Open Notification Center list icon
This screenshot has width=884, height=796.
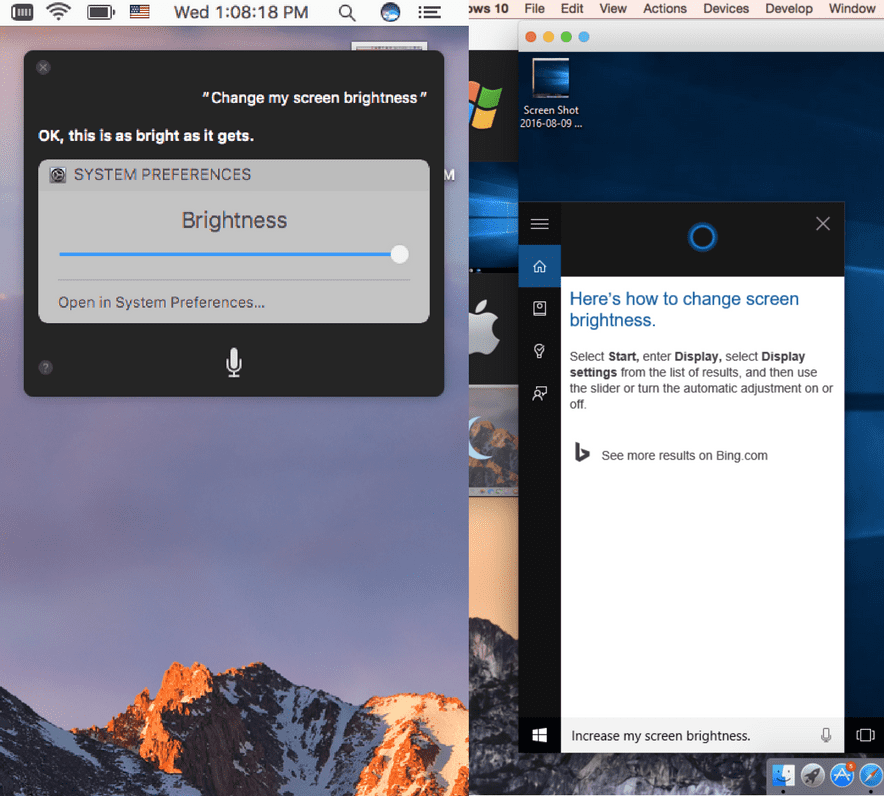coord(429,12)
